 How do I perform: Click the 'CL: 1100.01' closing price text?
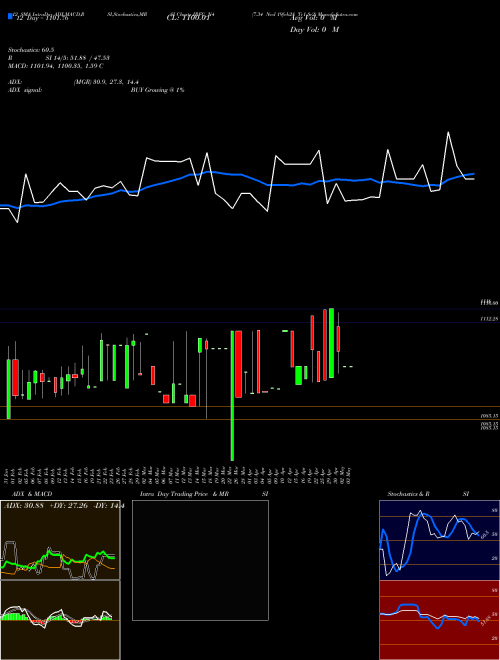coord(191,18)
